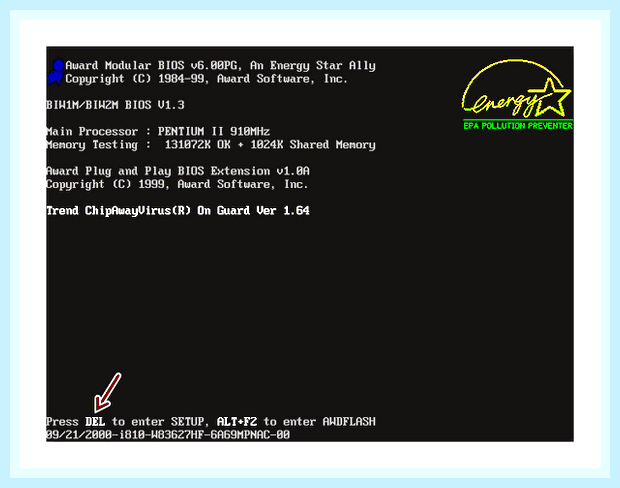Click the 'BIW1M/BIW2M BIOS V1.3' text
620x488 pixels.
point(115,105)
